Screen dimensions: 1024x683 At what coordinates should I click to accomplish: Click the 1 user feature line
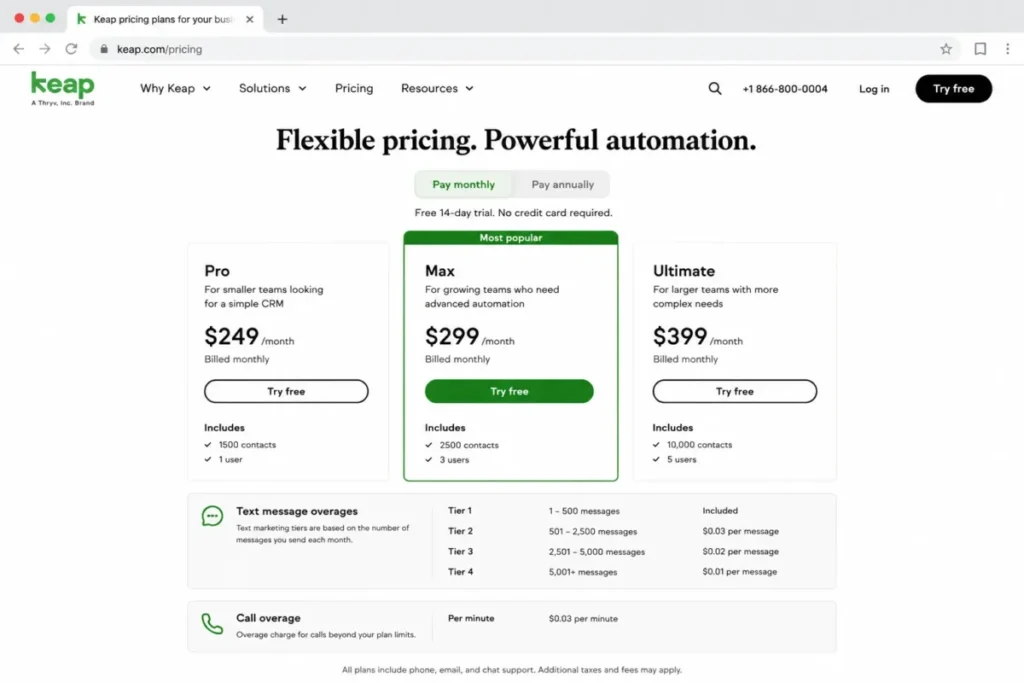point(223,460)
